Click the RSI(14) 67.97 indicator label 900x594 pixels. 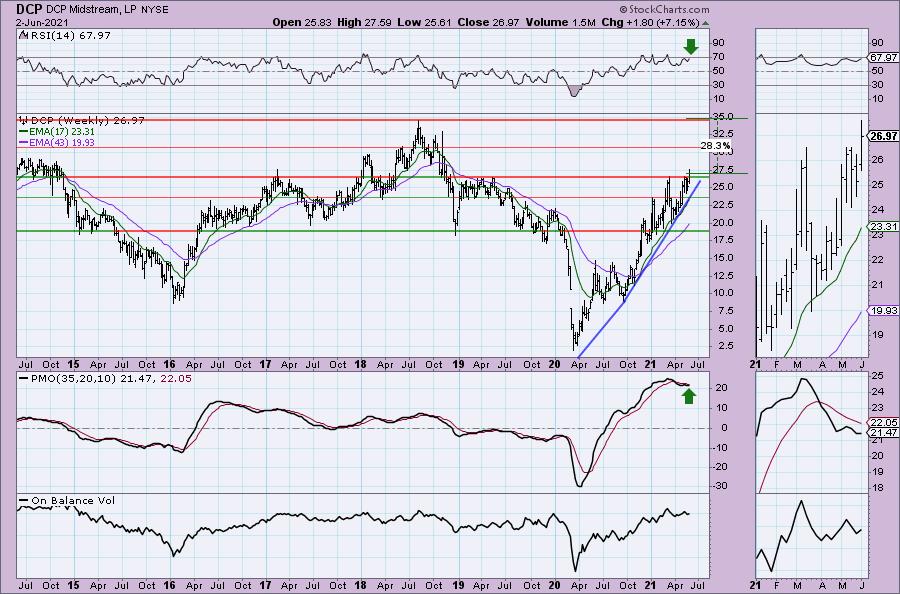(x=69, y=36)
